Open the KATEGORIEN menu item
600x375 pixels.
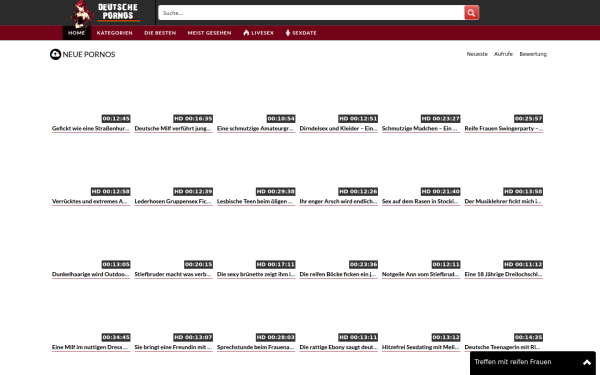114,33
